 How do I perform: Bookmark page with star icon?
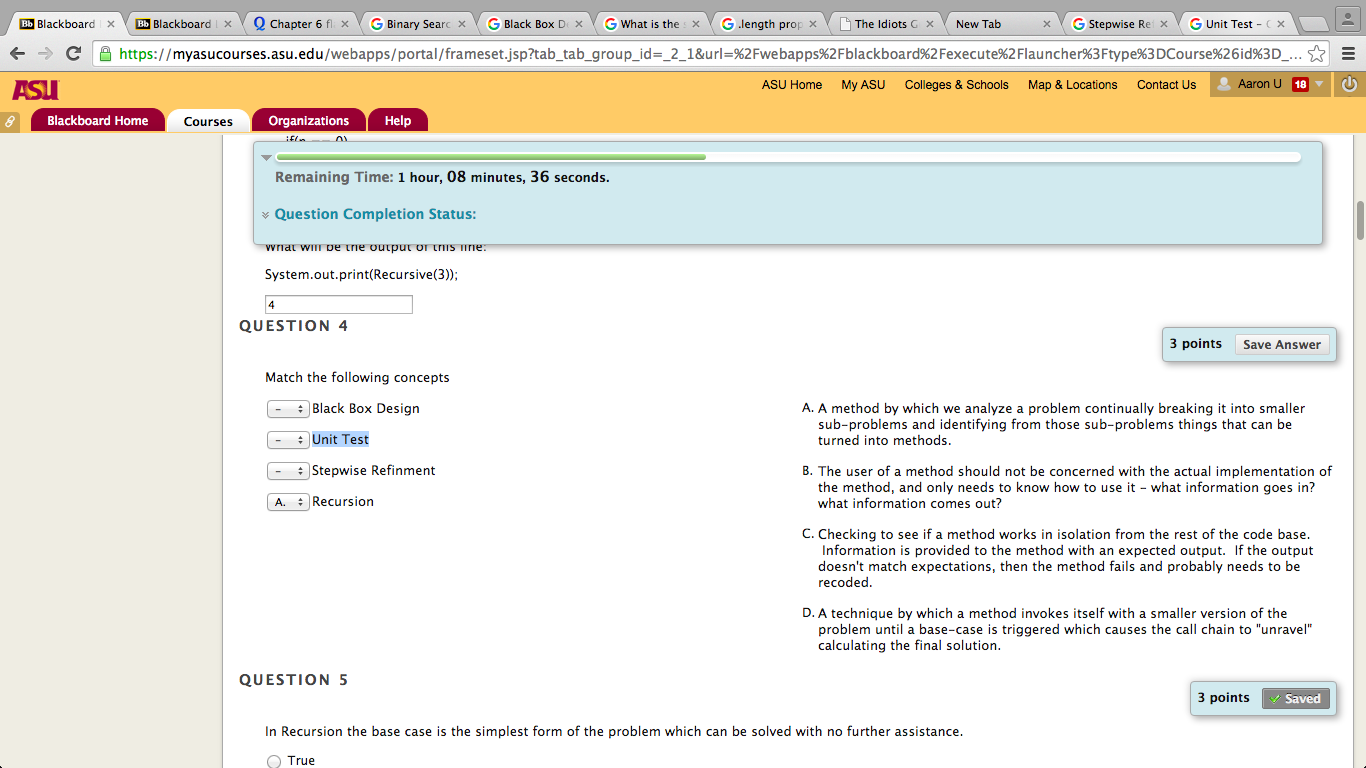[x=1317, y=54]
